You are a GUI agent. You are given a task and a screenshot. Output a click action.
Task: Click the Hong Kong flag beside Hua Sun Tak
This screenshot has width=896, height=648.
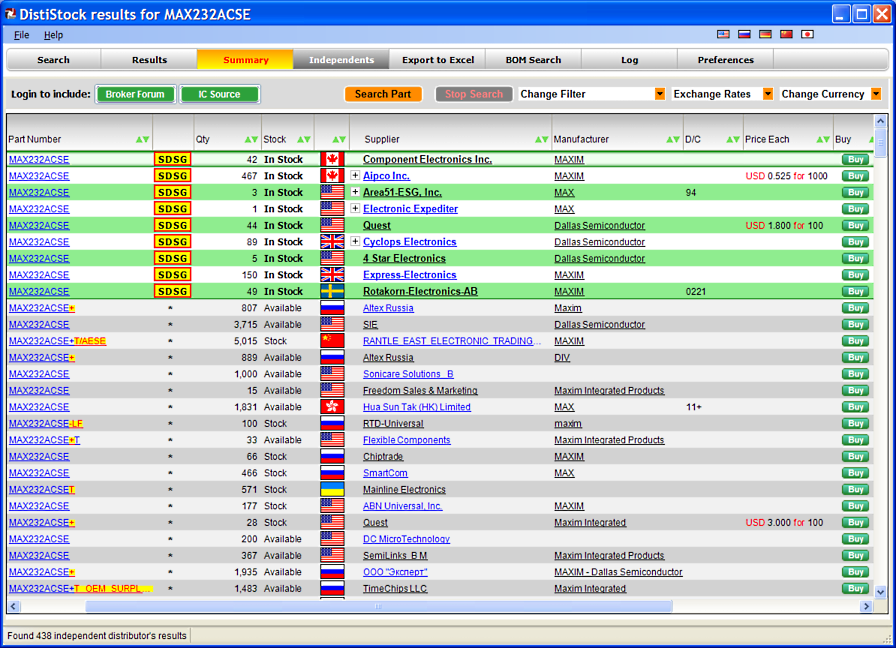tap(332, 407)
